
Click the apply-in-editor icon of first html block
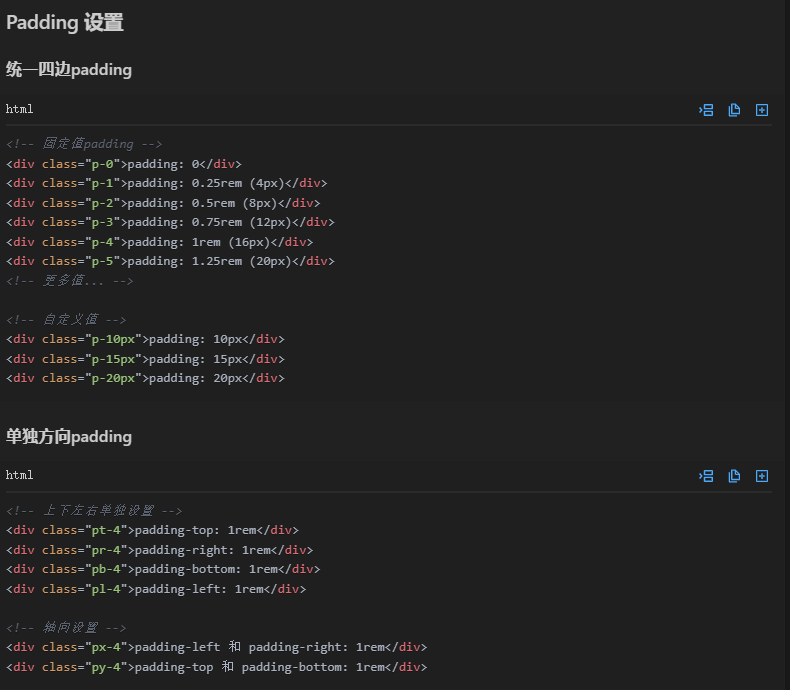point(706,110)
